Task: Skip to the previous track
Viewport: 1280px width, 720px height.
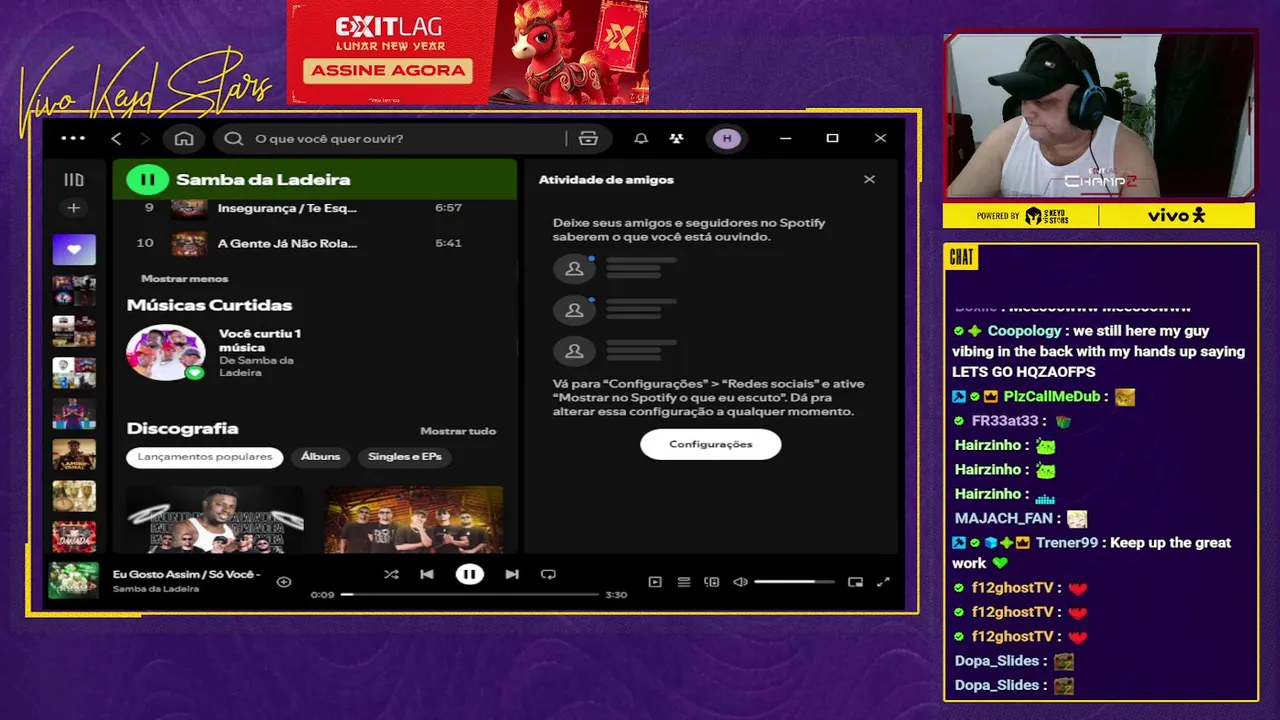Action: pyautogui.click(x=427, y=575)
